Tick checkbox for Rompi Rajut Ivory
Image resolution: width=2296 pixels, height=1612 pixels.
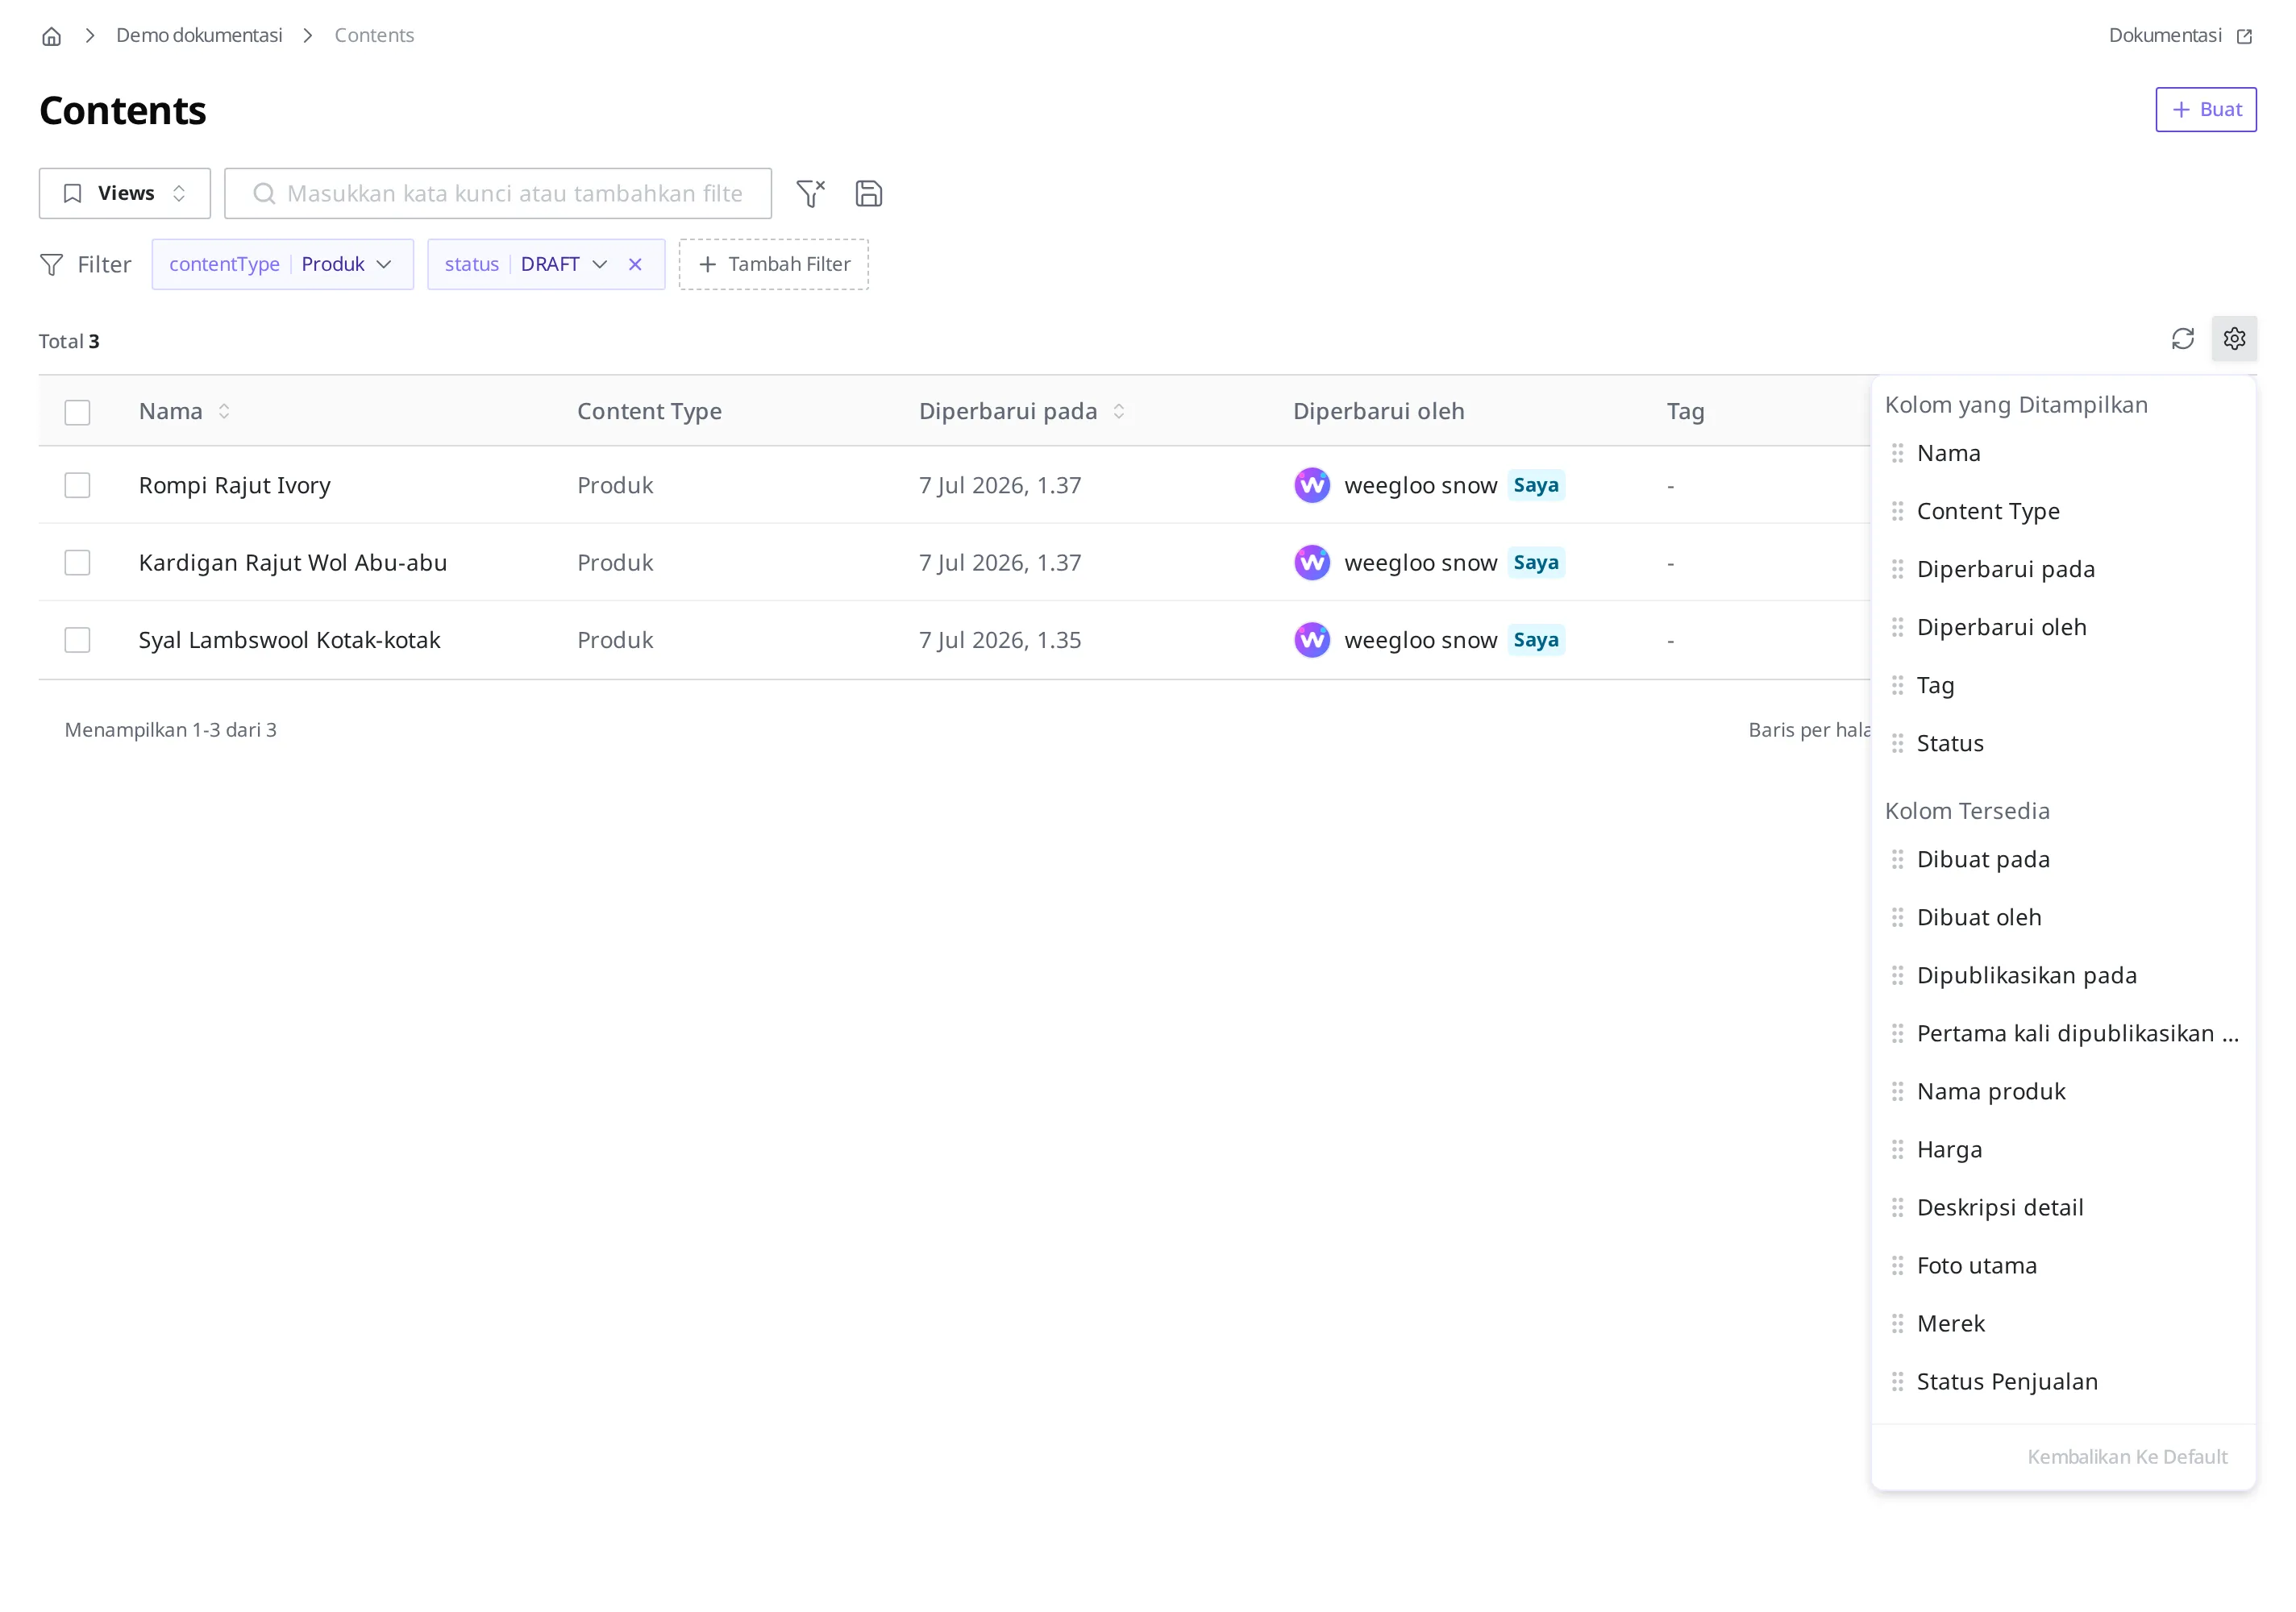click(x=77, y=485)
